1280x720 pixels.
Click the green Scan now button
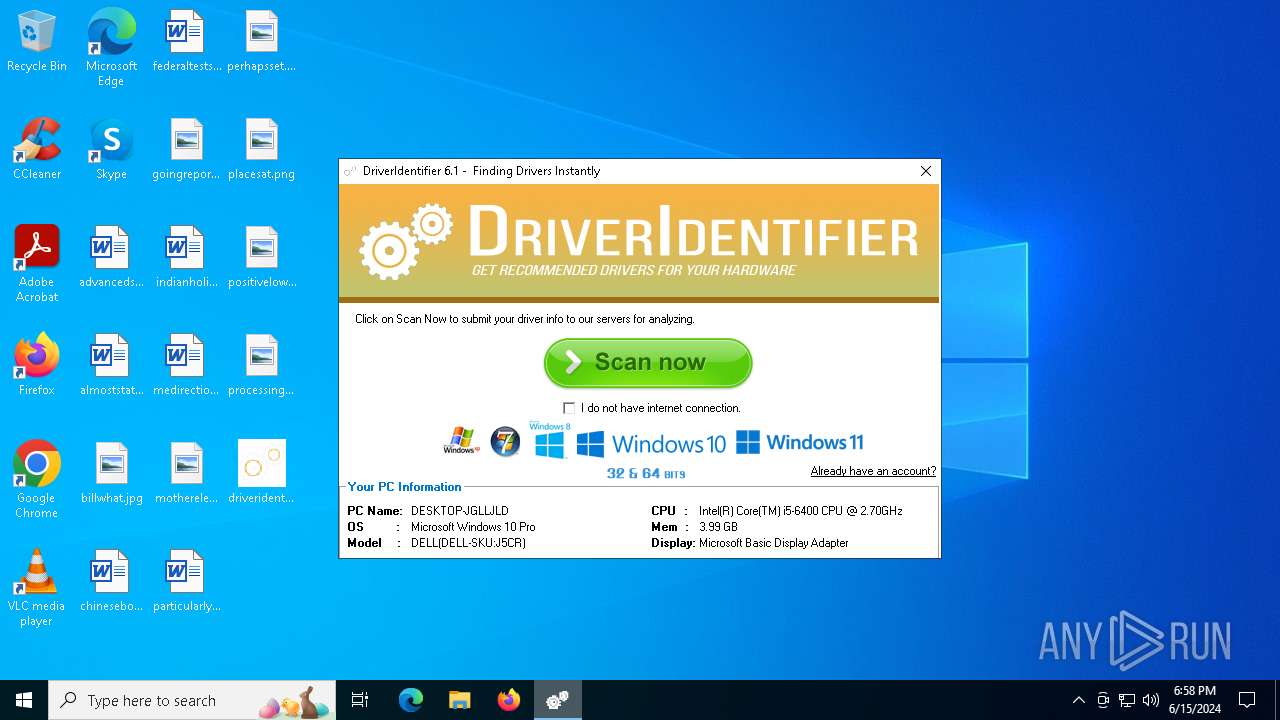[648, 362]
